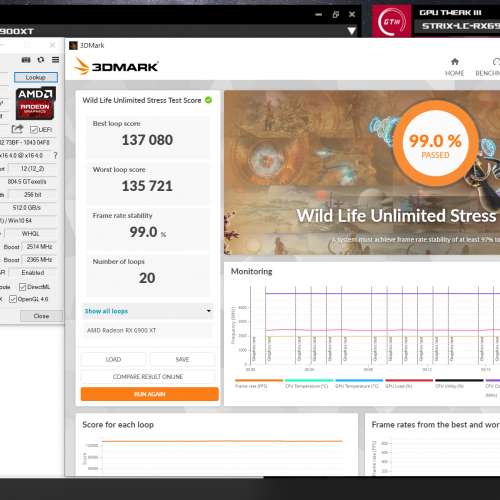This screenshot has width=500, height=500.
Task: Toggle the DirectML checkbox in GPU-Z
Action: (23, 287)
